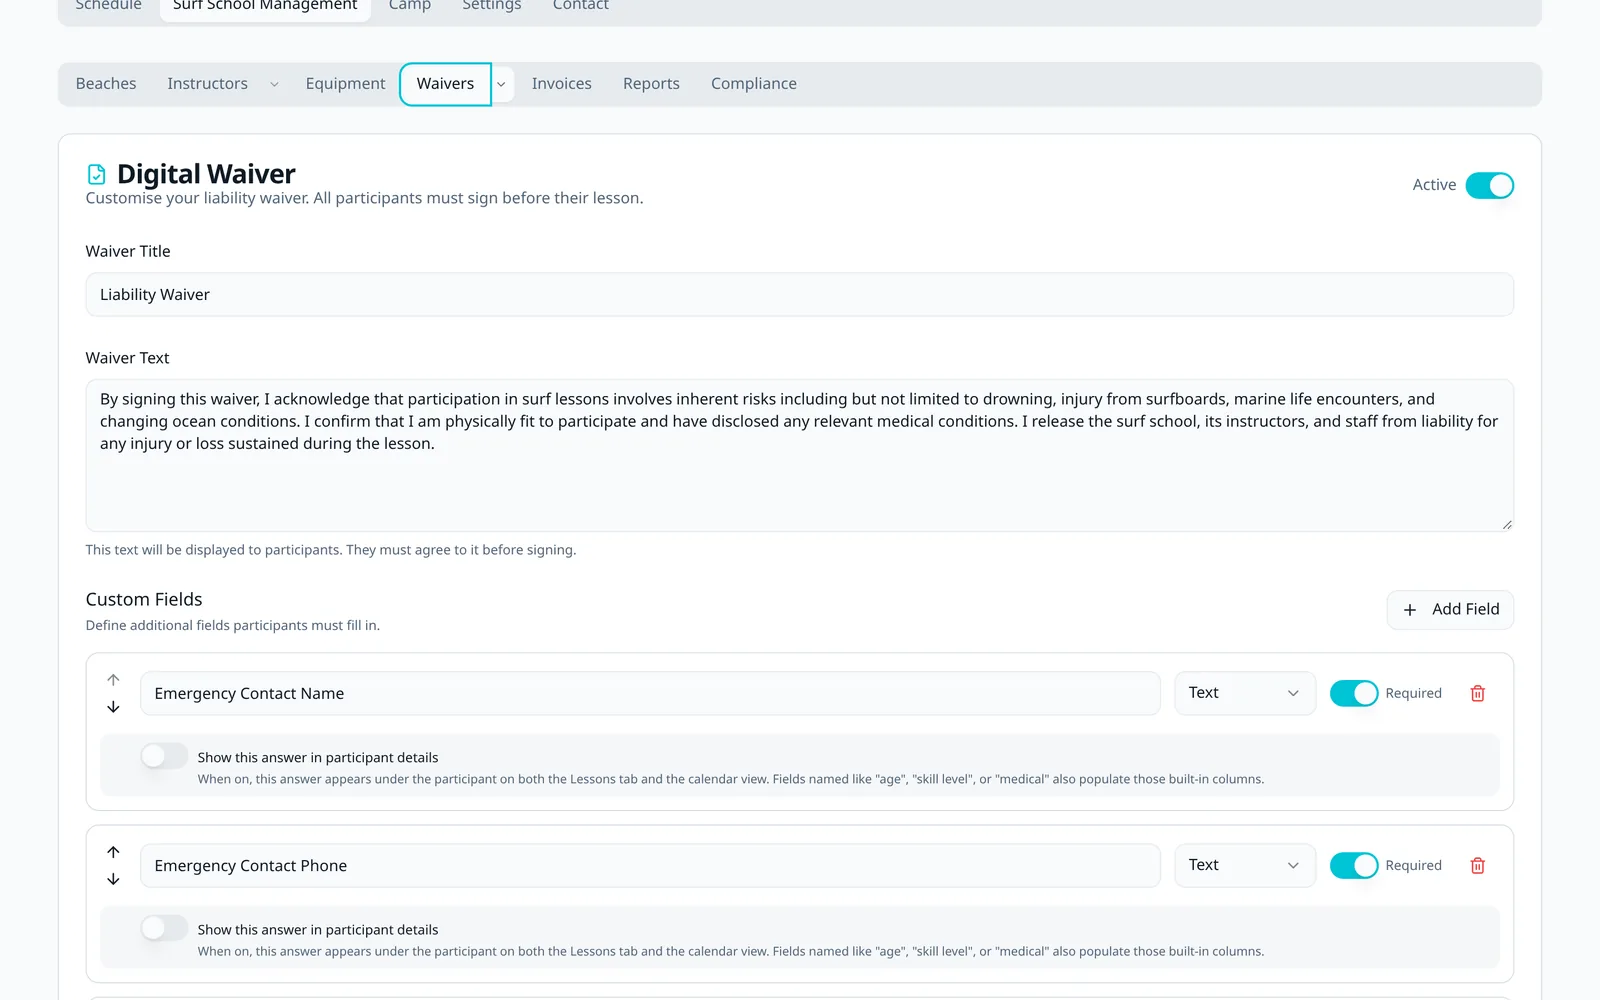Screen dimensions: 1600x1000
Task: Toggle the Active waiver switch
Action: click(x=1489, y=185)
